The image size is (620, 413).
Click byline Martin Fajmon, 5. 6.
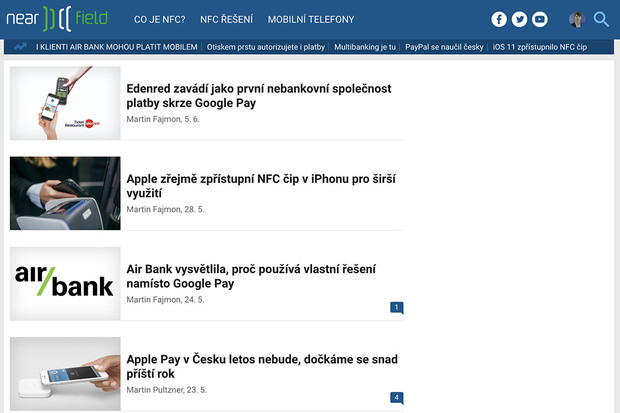point(163,119)
